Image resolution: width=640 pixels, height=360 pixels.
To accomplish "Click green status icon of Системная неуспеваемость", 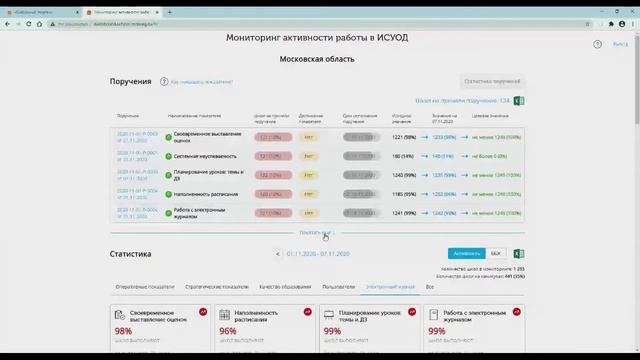I will pos(168,156).
